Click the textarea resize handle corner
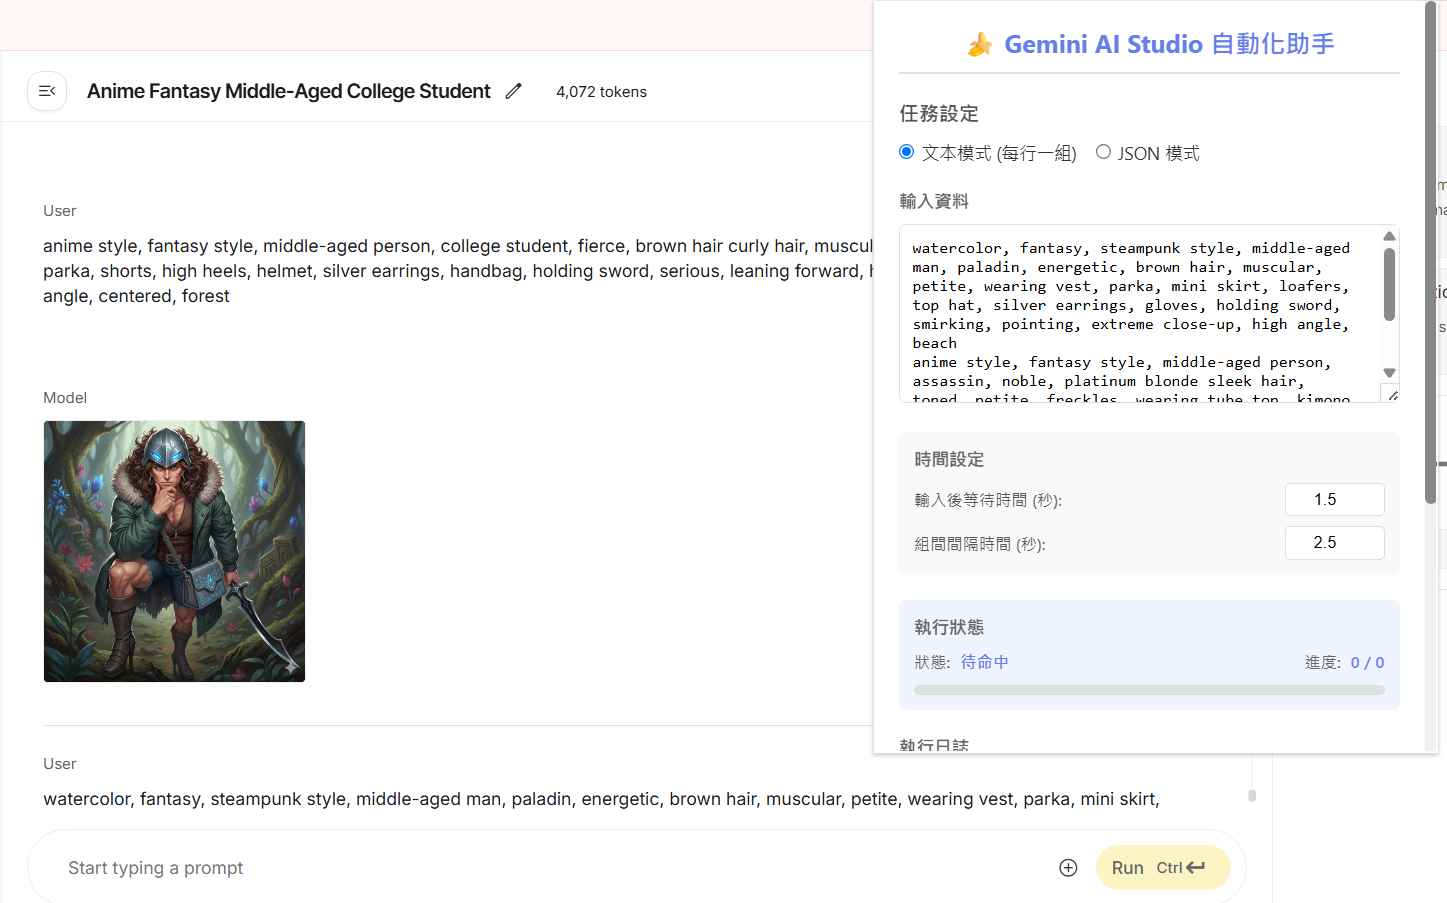 tap(1392, 396)
